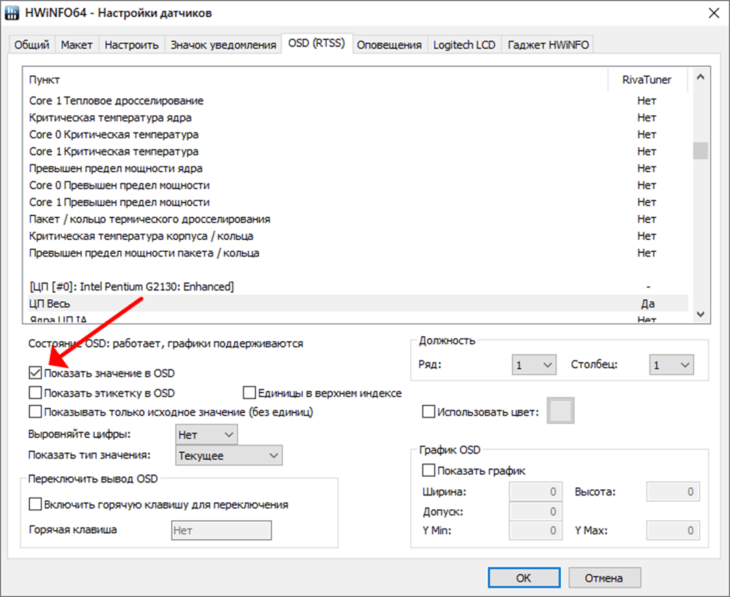Close the sensor settings window

coord(714,13)
